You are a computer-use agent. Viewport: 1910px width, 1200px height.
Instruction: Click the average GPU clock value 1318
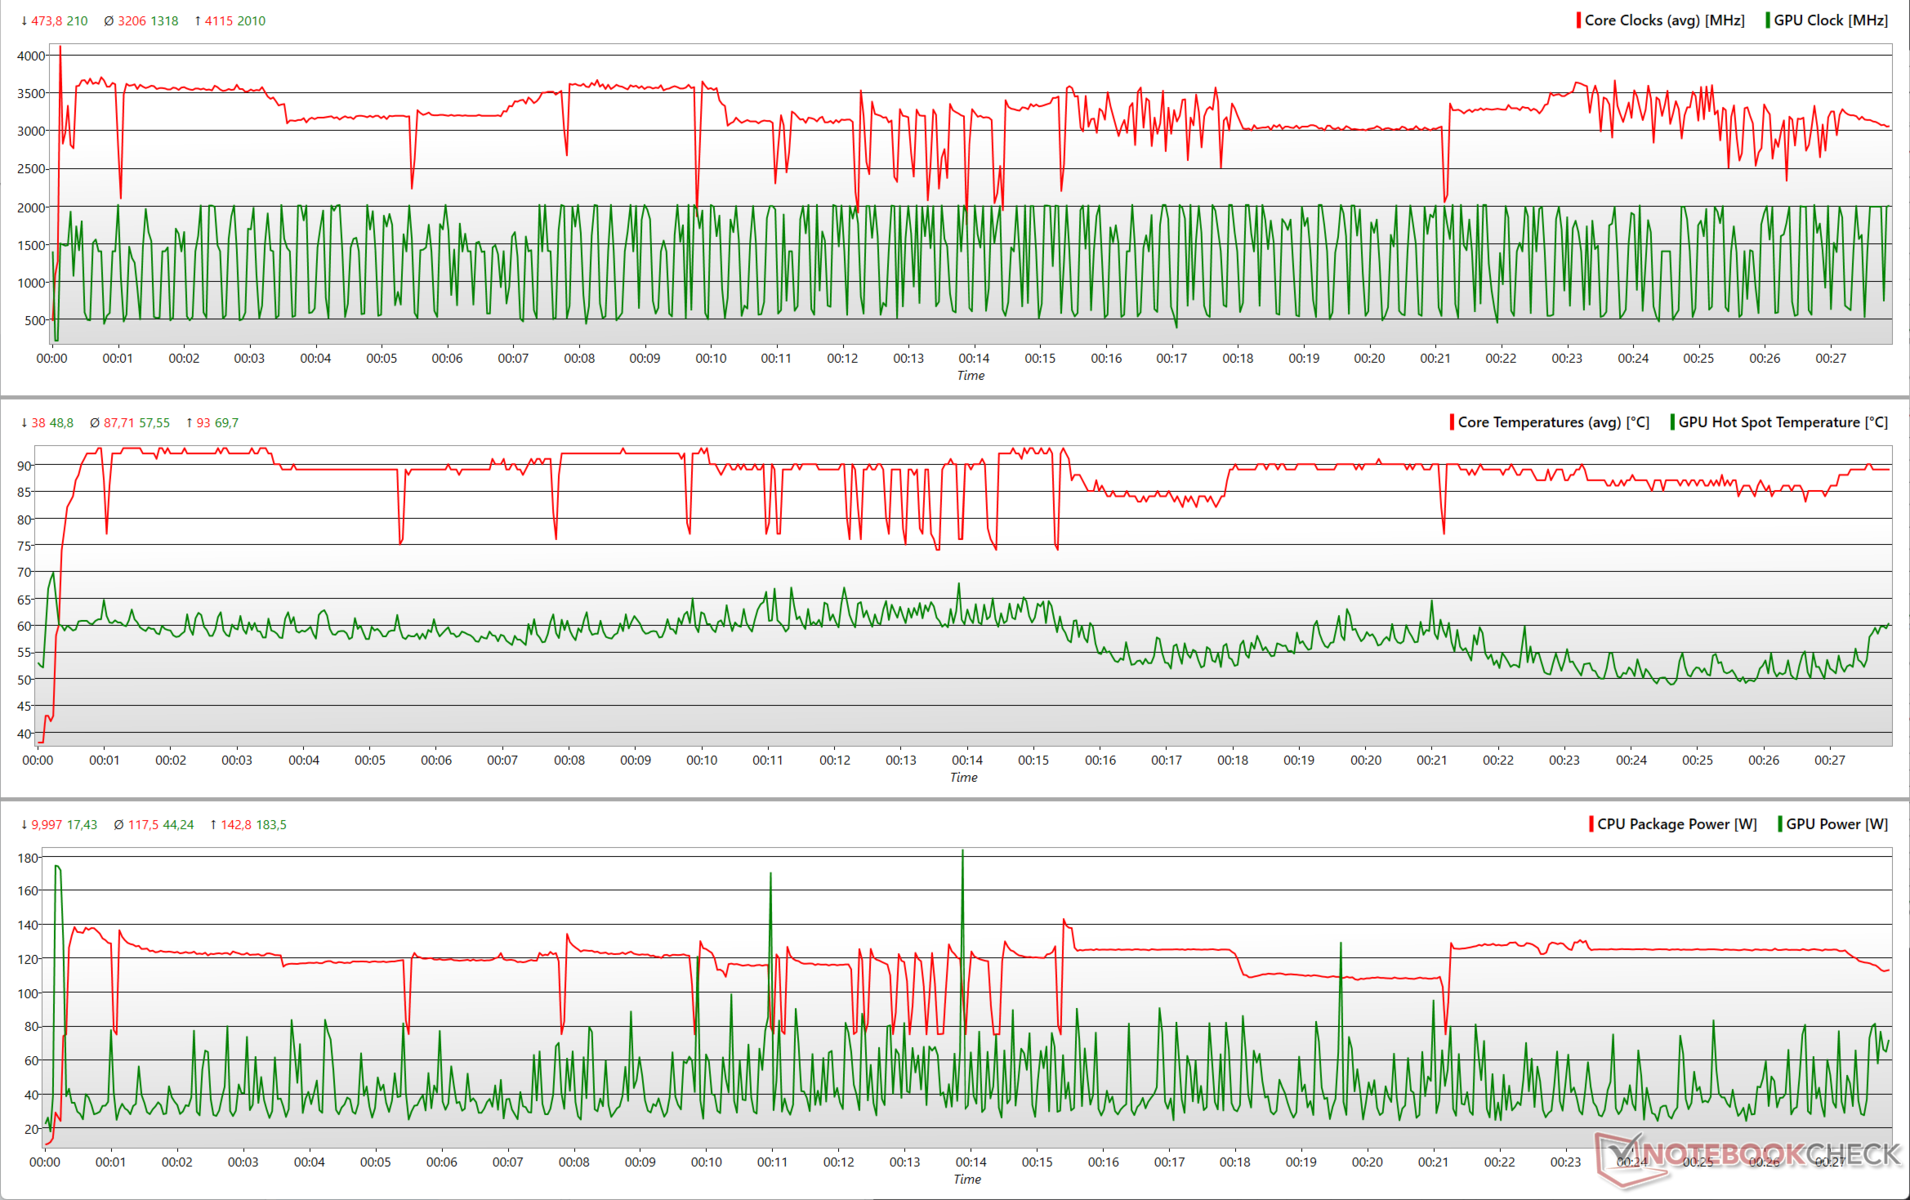(164, 21)
